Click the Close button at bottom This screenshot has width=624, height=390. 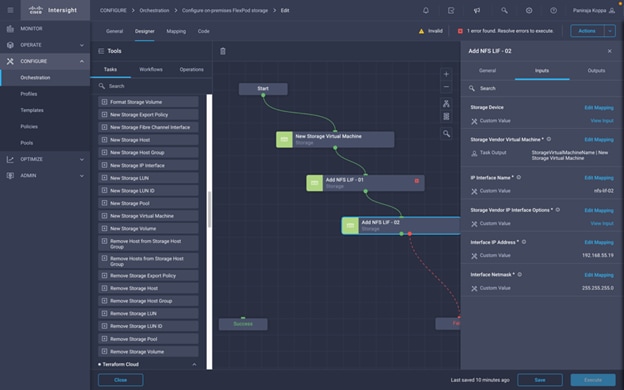click(121, 380)
